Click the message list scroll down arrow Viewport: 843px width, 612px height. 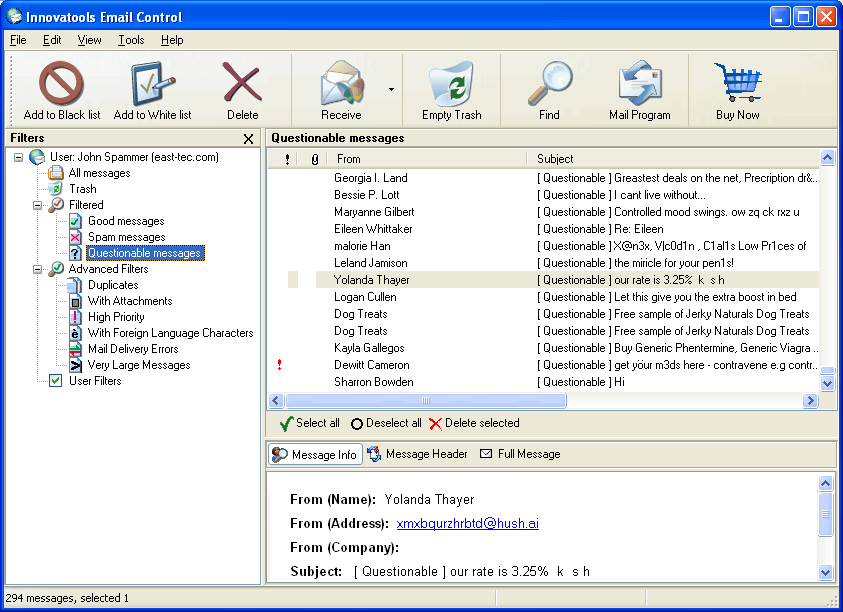pyautogui.click(x=827, y=383)
